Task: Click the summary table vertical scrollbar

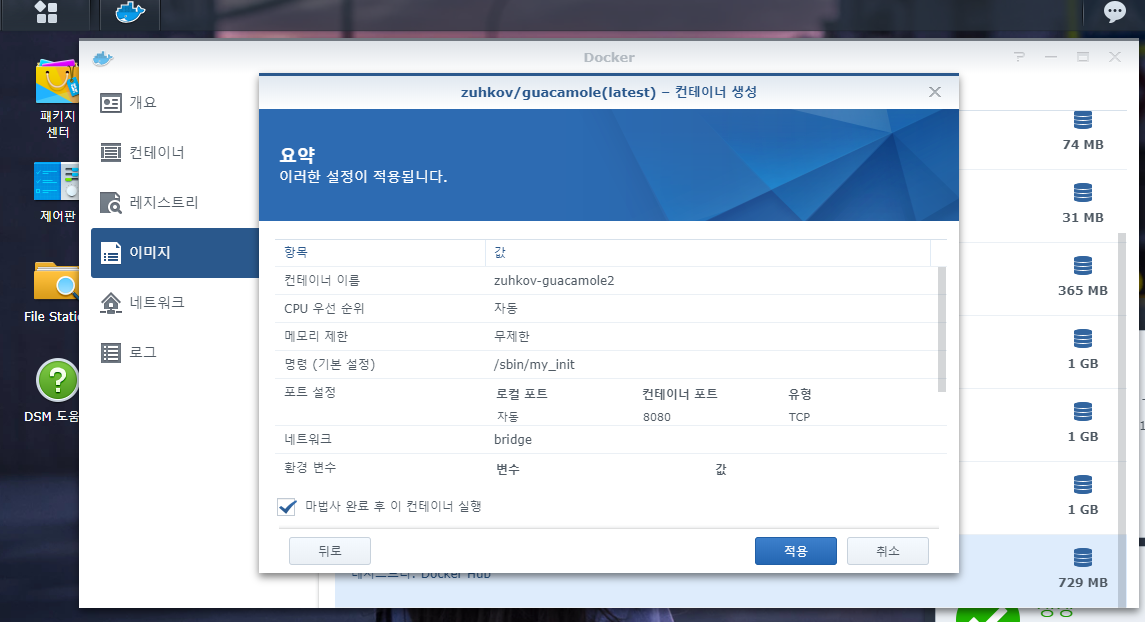Action: pyautogui.click(x=942, y=329)
